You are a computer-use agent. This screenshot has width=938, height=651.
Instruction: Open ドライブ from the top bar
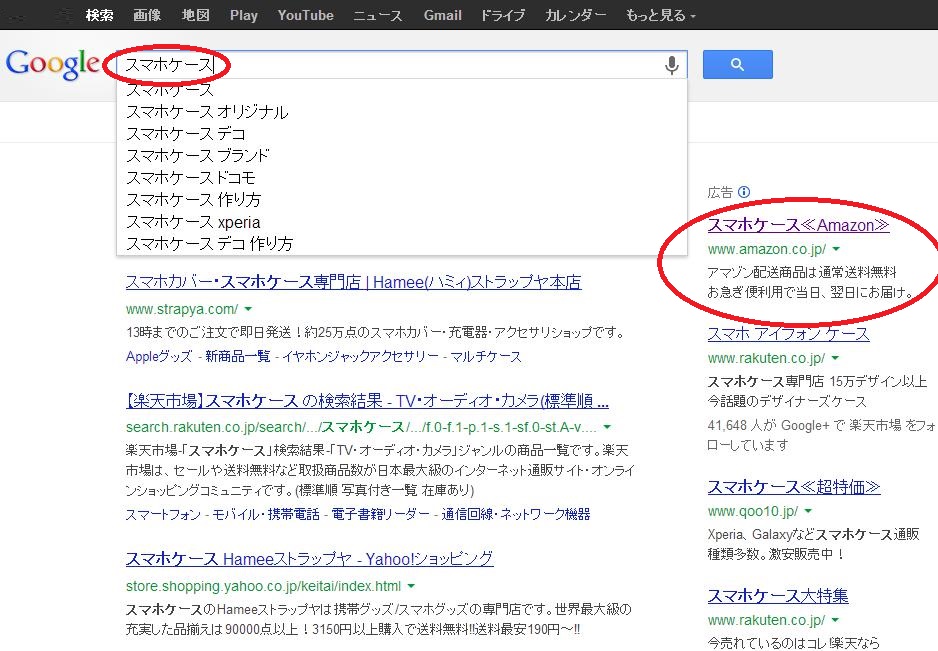pyautogui.click(x=503, y=15)
